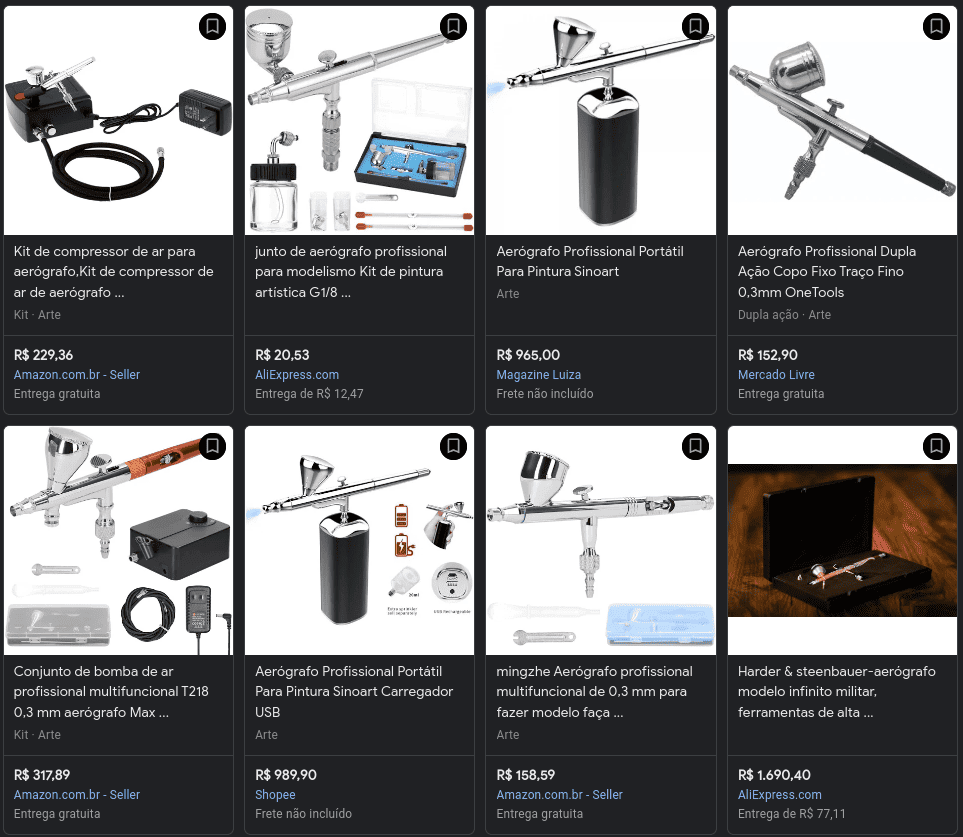This screenshot has height=837, width=963.
Task: Save the AliExpress R$ 20,53 airbrush kit
Action: pyautogui.click(x=453, y=26)
